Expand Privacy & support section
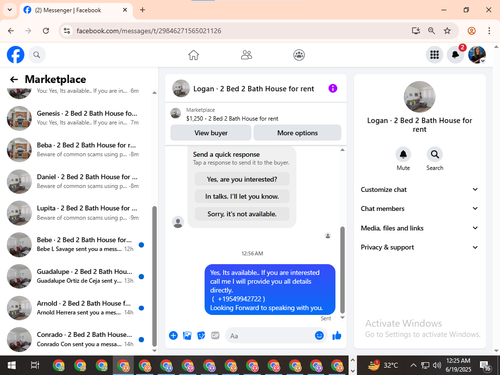Screen dimensions: 500x375 [419, 247]
